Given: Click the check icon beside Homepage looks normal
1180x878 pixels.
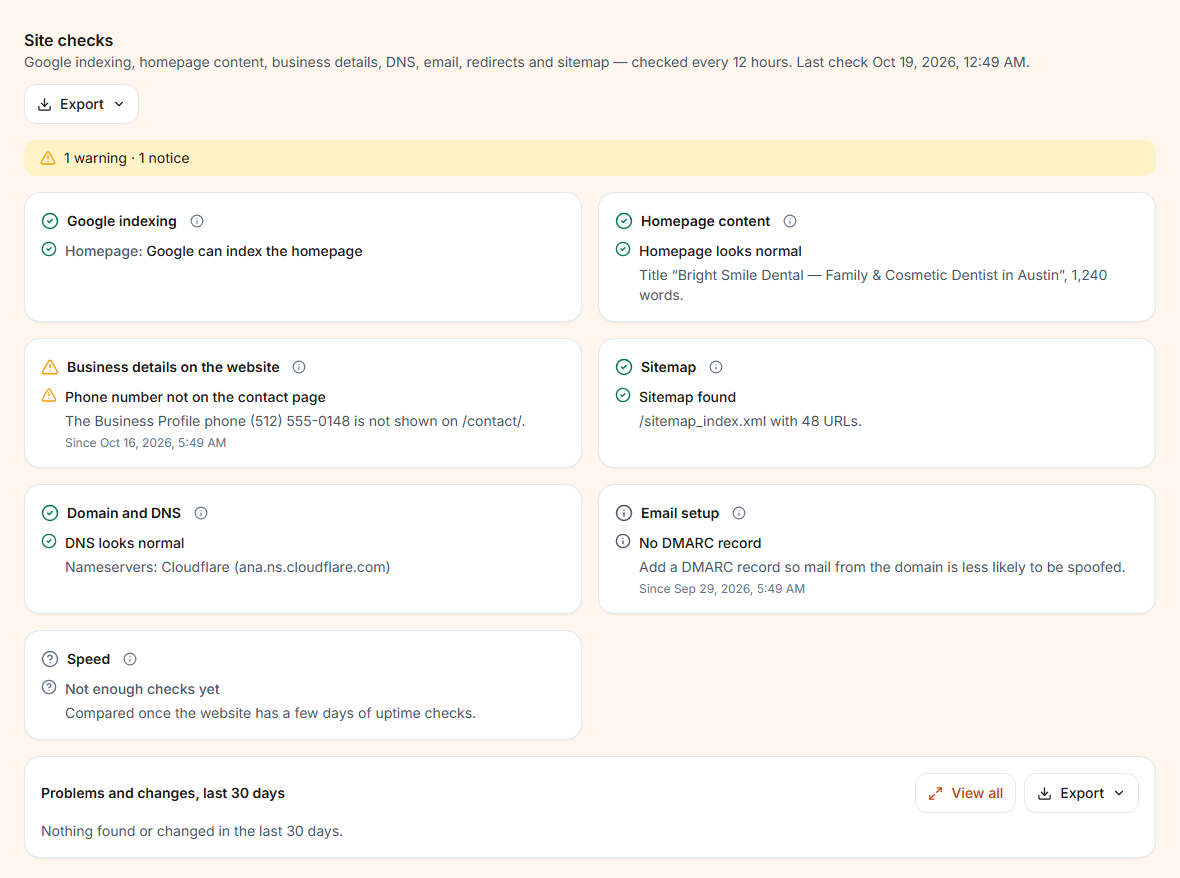Looking at the screenshot, I should (623, 249).
